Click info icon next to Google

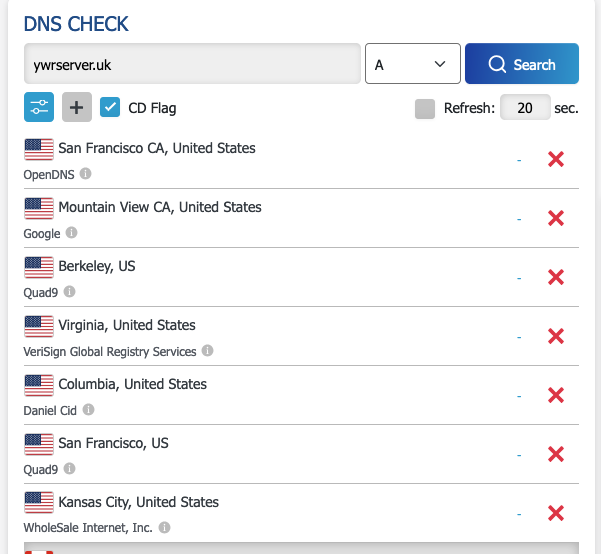(x=71, y=232)
